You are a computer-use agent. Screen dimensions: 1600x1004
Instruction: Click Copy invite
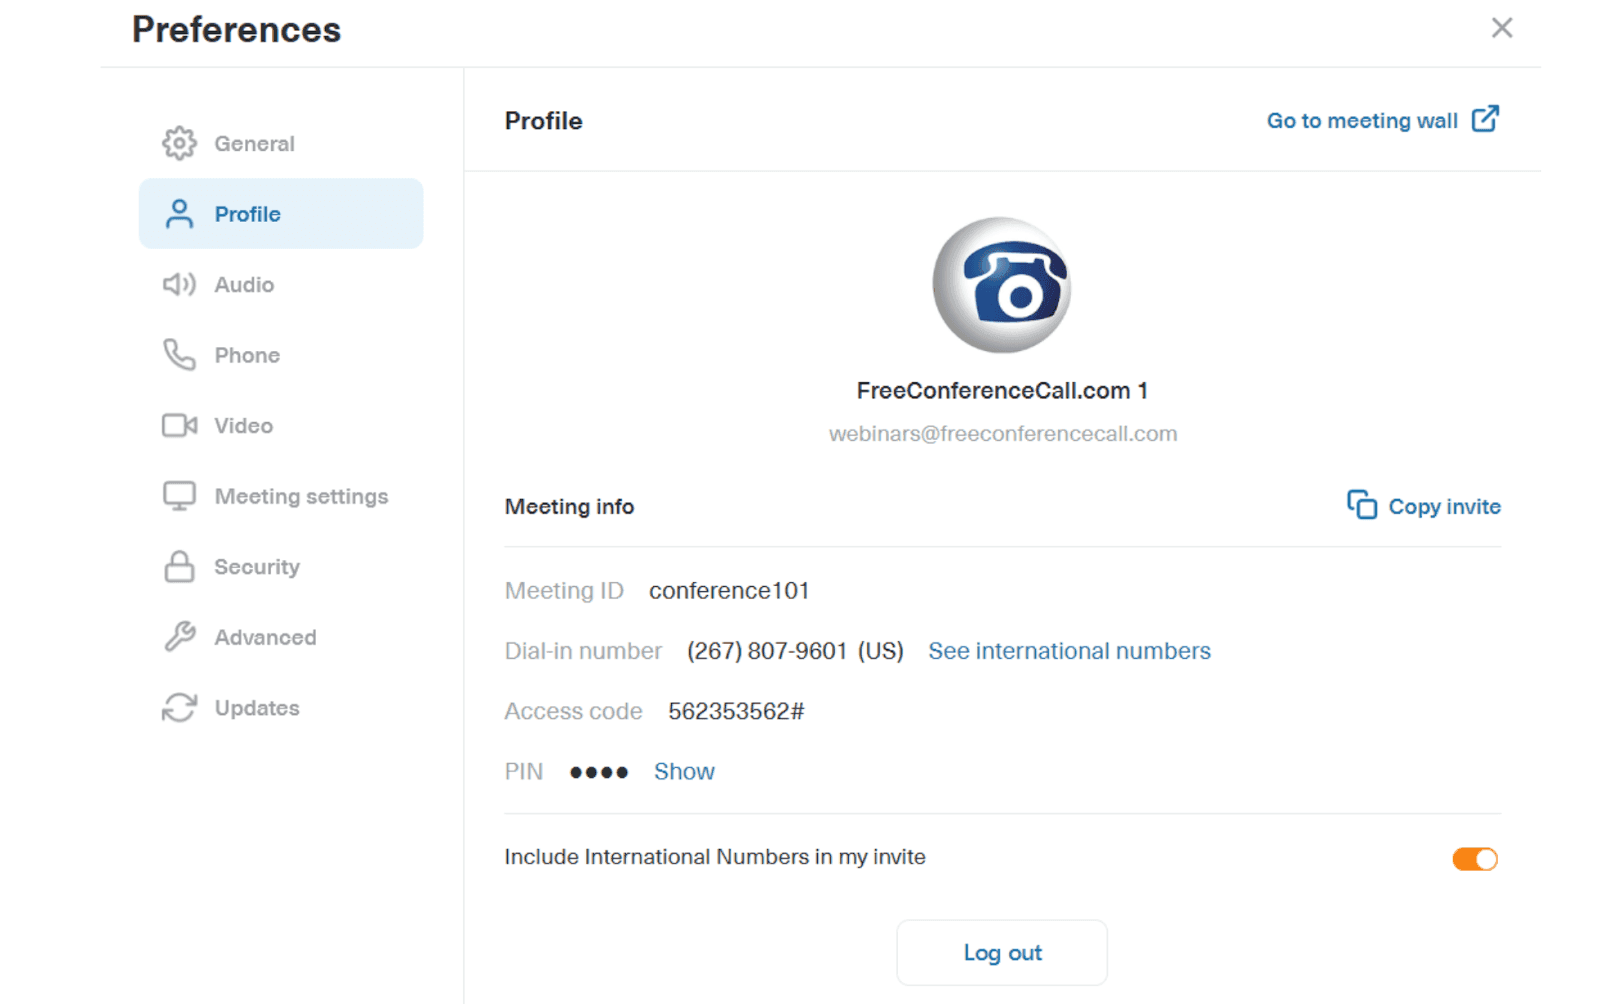pyautogui.click(x=1423, y=506)
